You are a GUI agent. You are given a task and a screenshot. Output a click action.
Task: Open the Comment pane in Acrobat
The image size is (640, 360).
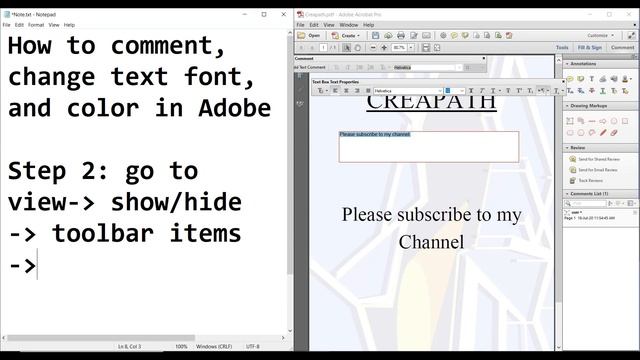click(622, 48)
